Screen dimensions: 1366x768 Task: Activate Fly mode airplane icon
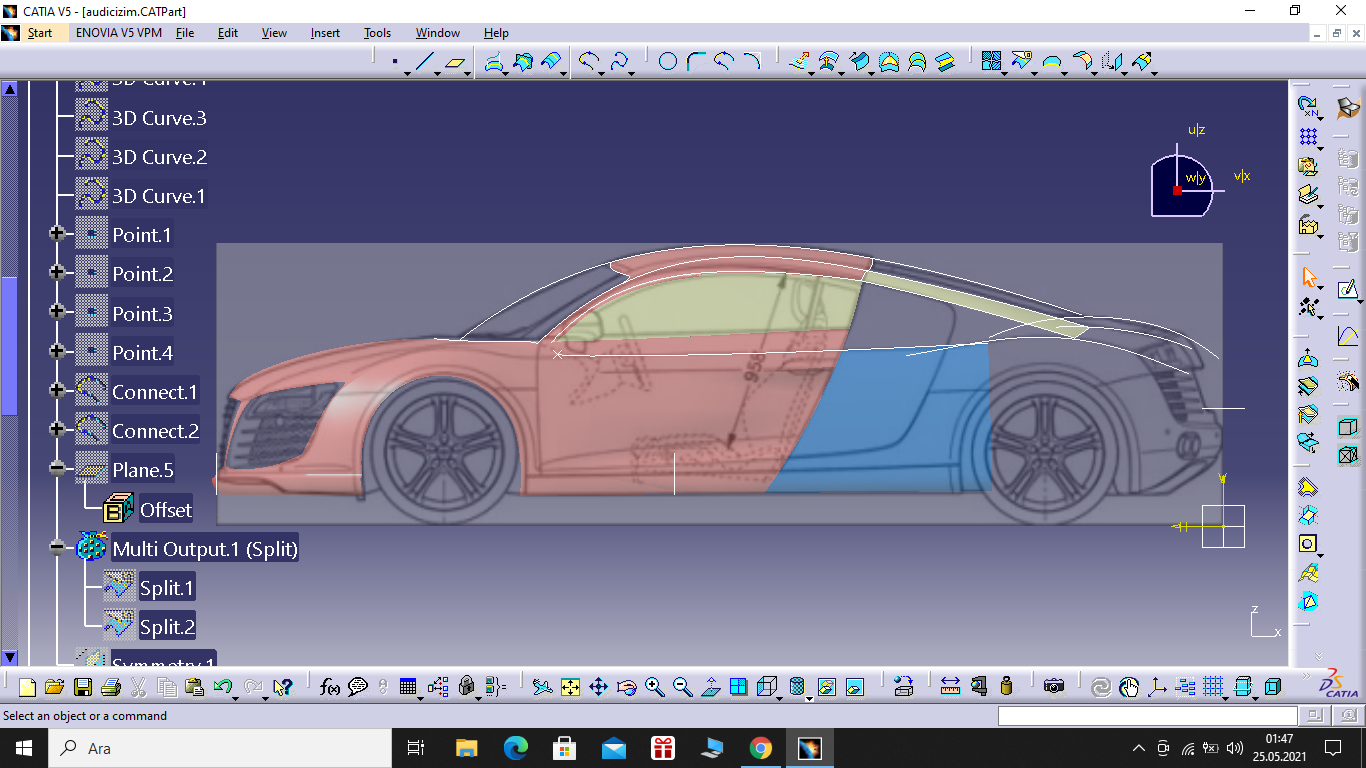pyautogui.click(x=542, y=687)
